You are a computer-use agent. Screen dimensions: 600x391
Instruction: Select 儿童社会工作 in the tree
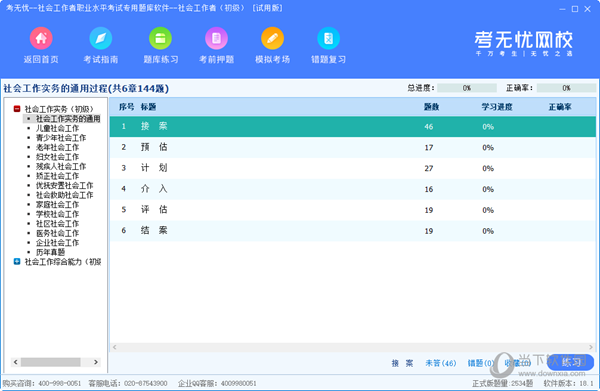click(x=57, y=128)
